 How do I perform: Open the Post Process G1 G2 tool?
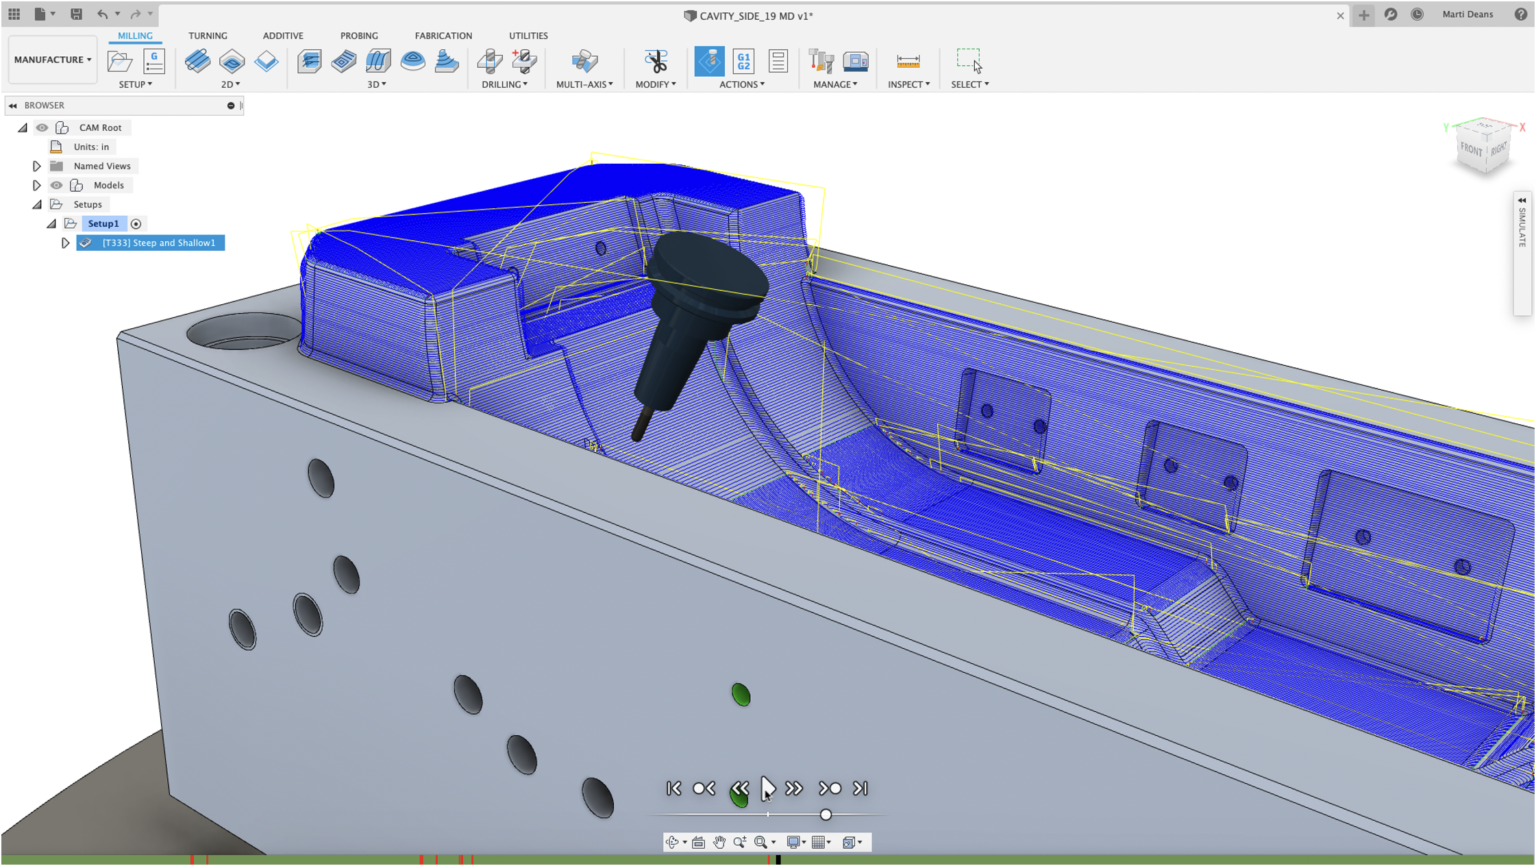[743, 61]
